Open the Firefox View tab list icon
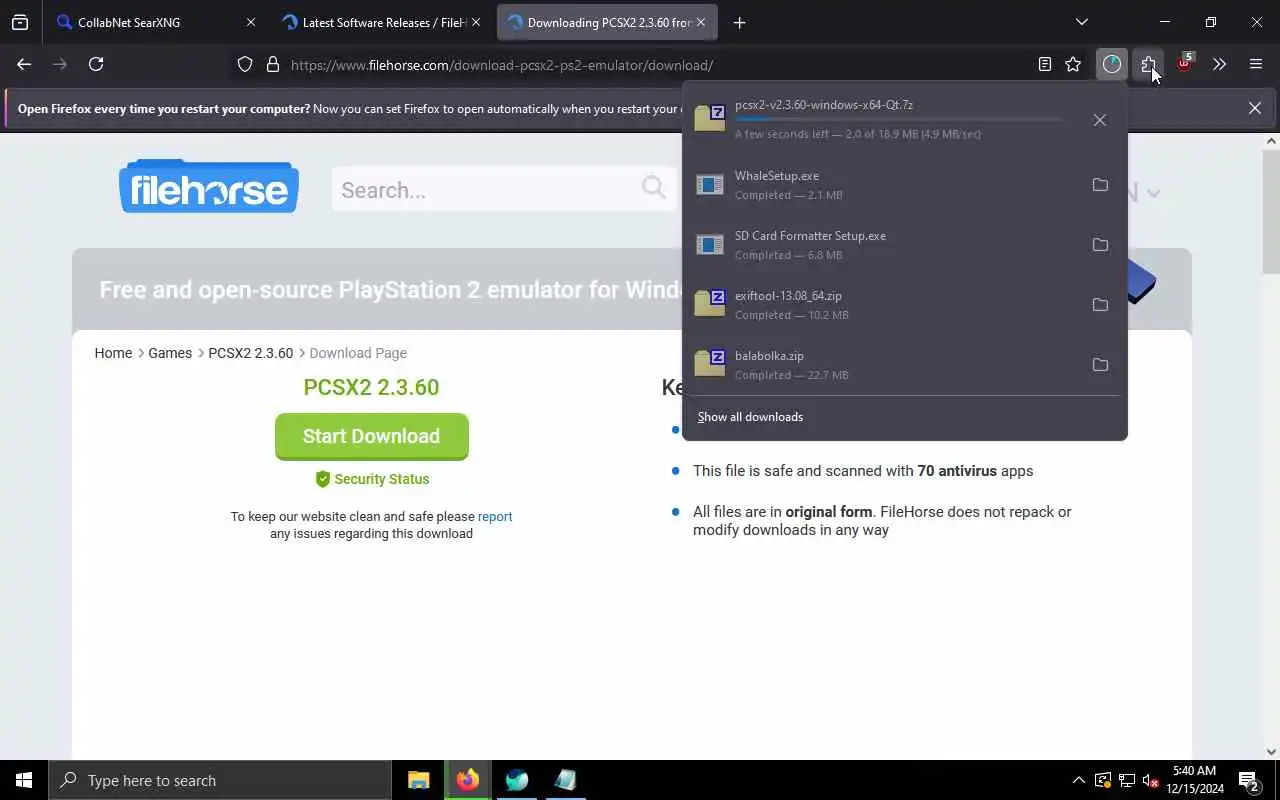The width and height of the screenshot is (1280, 800). pyautogui.click(x=20, y=22)
